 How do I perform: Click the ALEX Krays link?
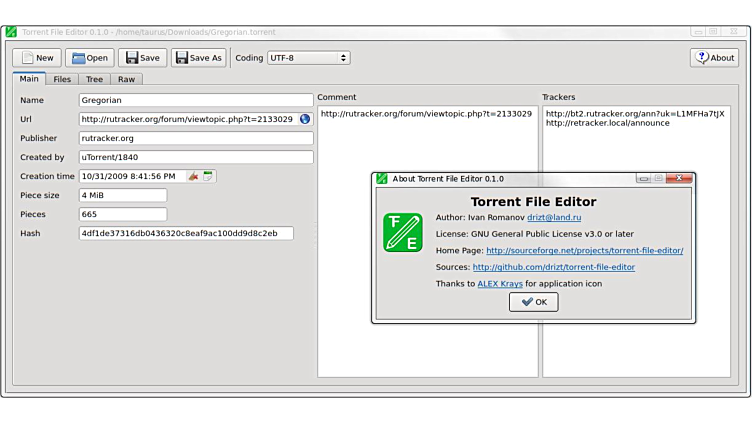pyautogui.click(x=500, y=284)
